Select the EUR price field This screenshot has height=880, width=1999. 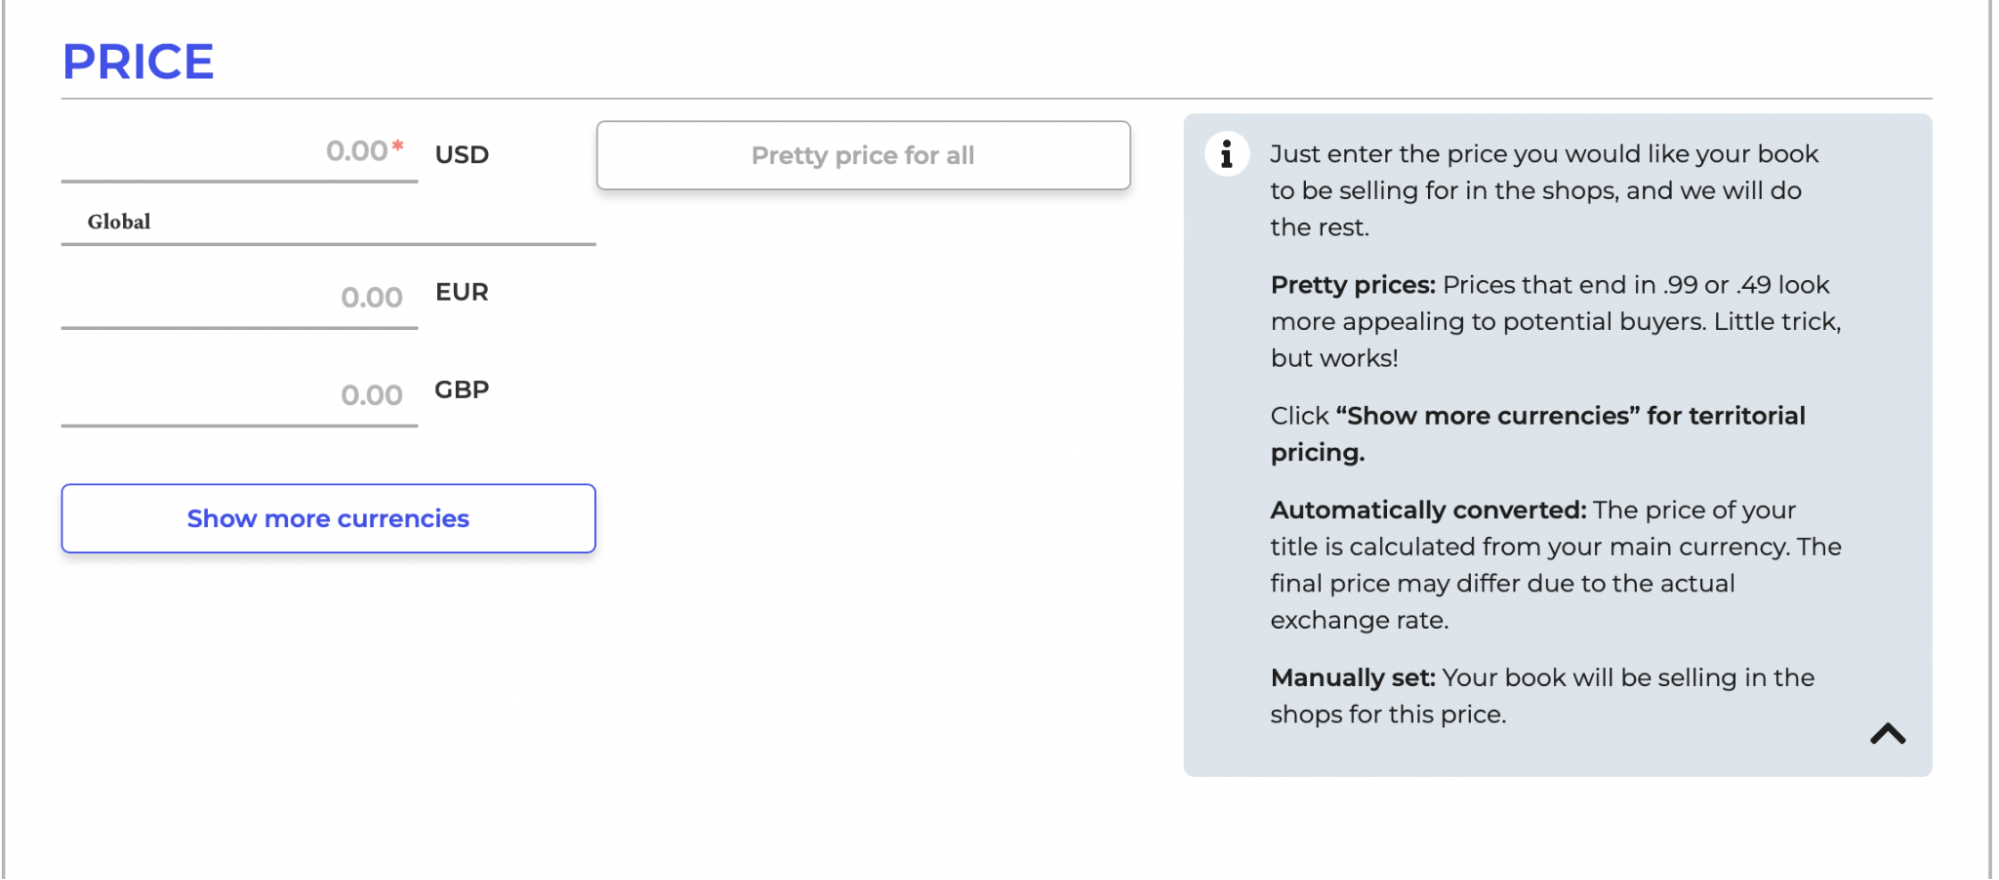(x=240, y=296)
